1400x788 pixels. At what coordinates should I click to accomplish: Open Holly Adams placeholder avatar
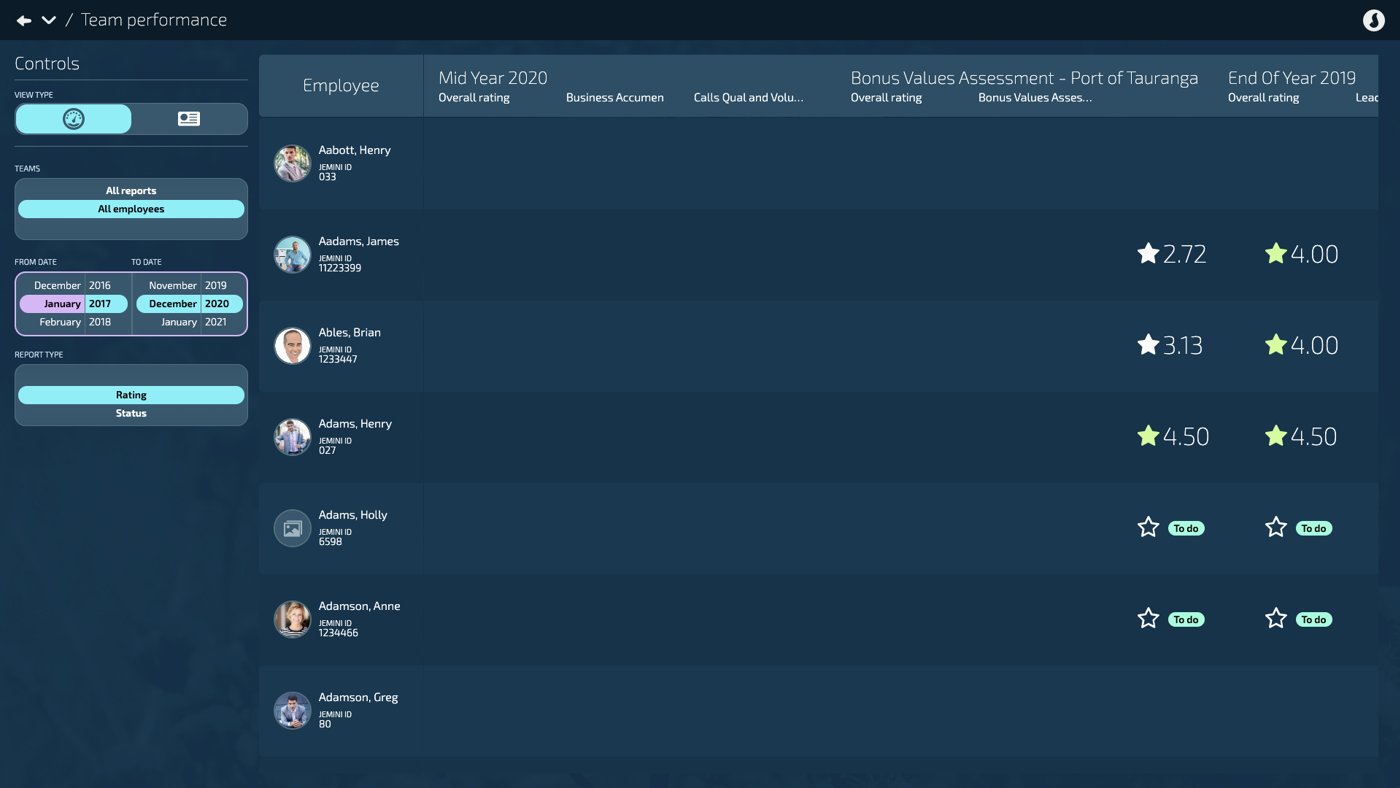[292, 528]
